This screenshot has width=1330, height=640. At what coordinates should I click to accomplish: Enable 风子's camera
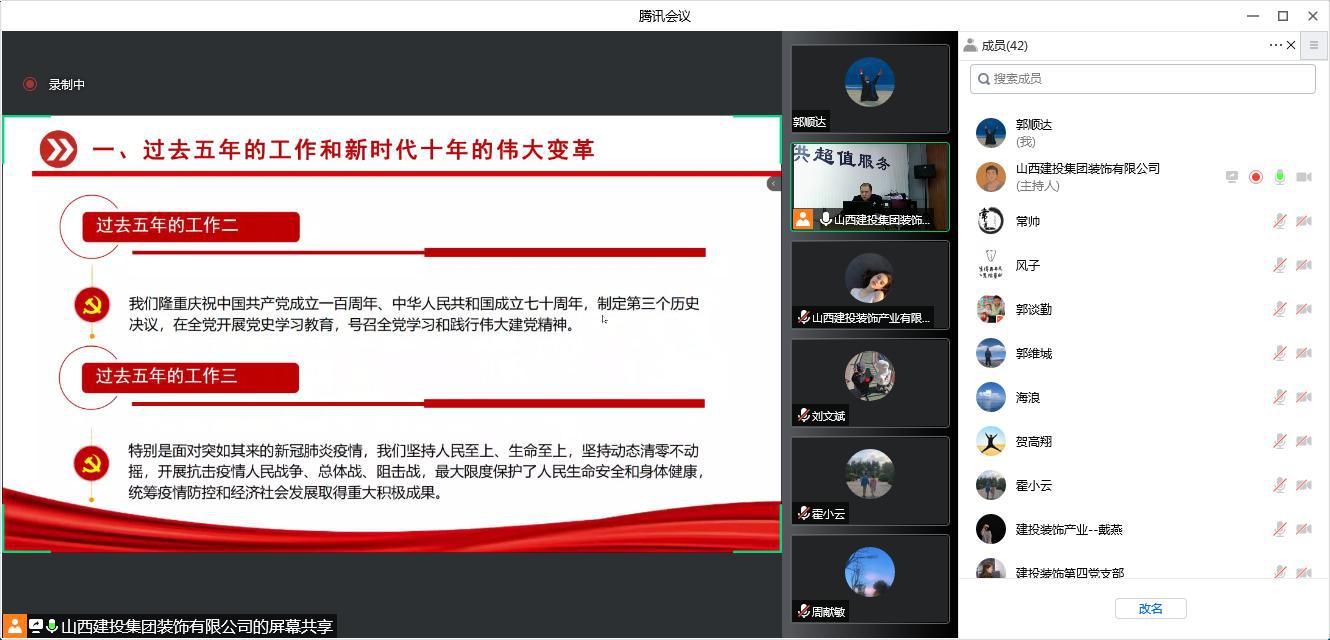click(x=1304, y=265)
